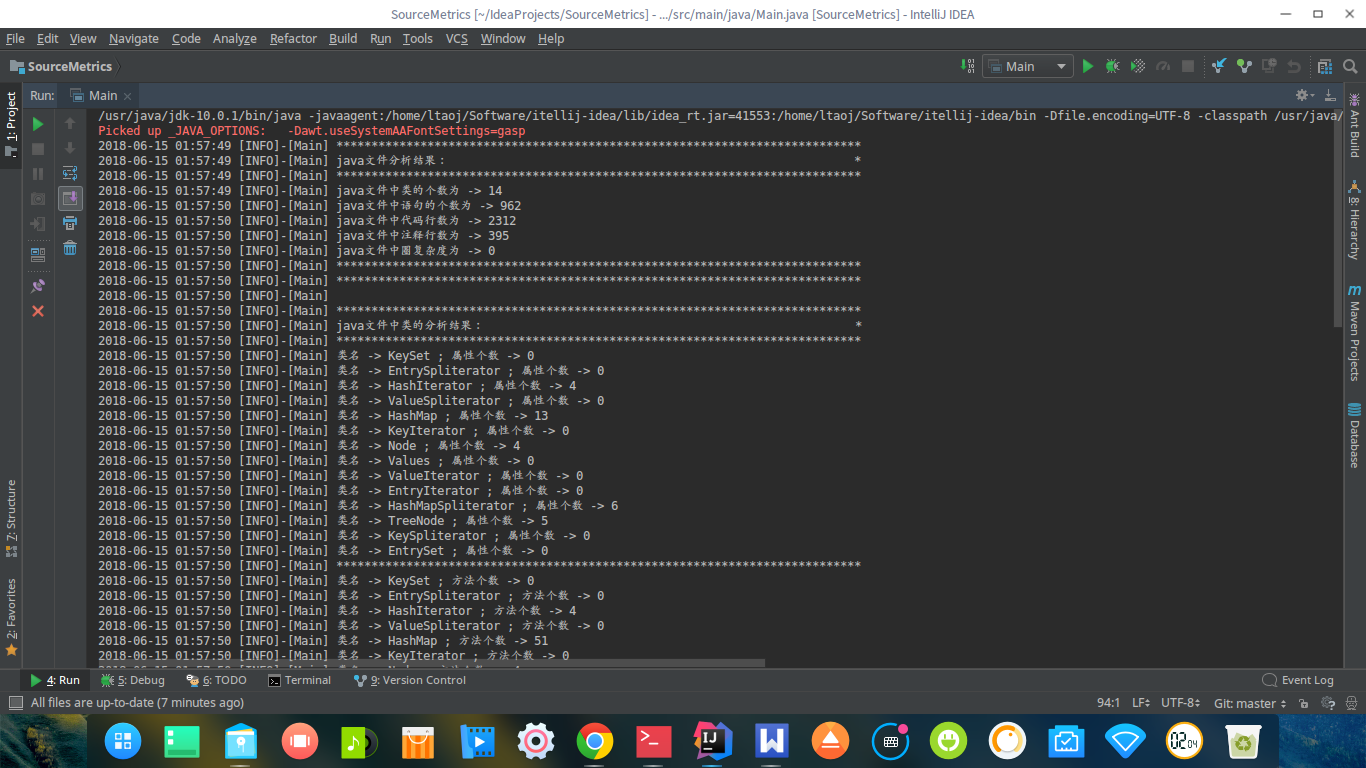
Task: Clear all console output trash icon
Action: (70, 248)
